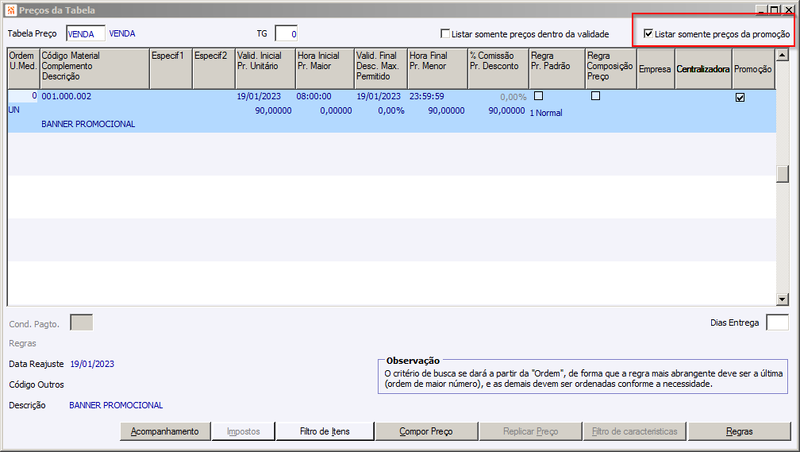Click the TG input field
The height and width of the screenshot is (452, 800).
[286, 34]
